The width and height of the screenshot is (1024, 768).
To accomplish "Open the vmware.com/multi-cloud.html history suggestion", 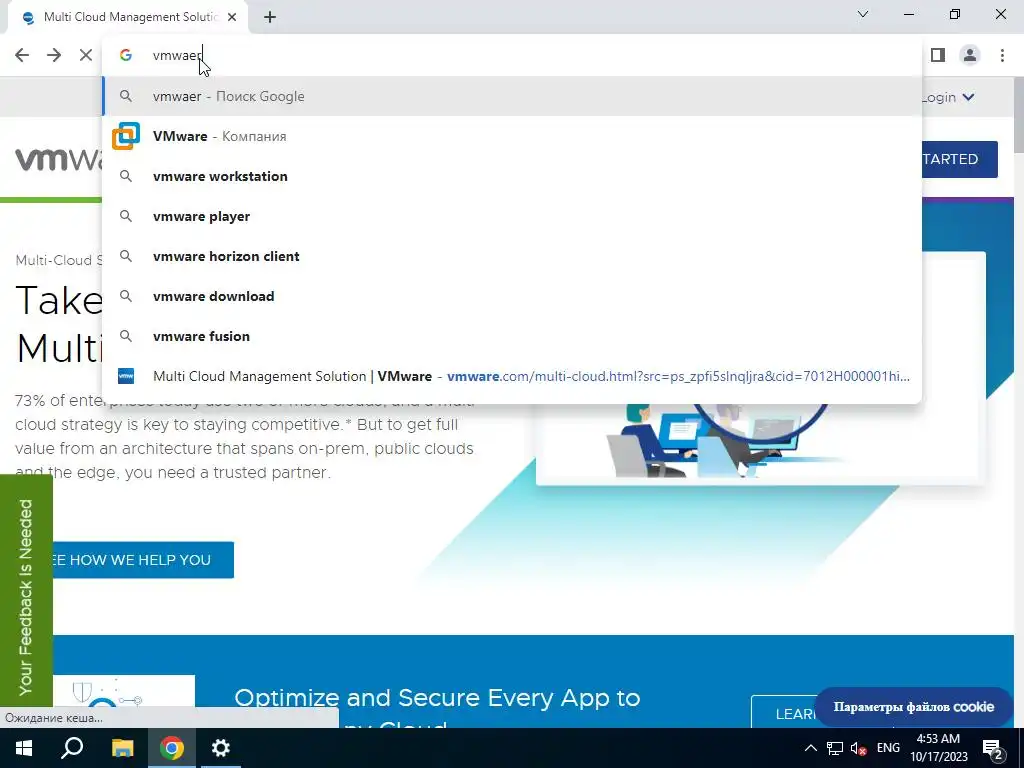I will point(512,376).
